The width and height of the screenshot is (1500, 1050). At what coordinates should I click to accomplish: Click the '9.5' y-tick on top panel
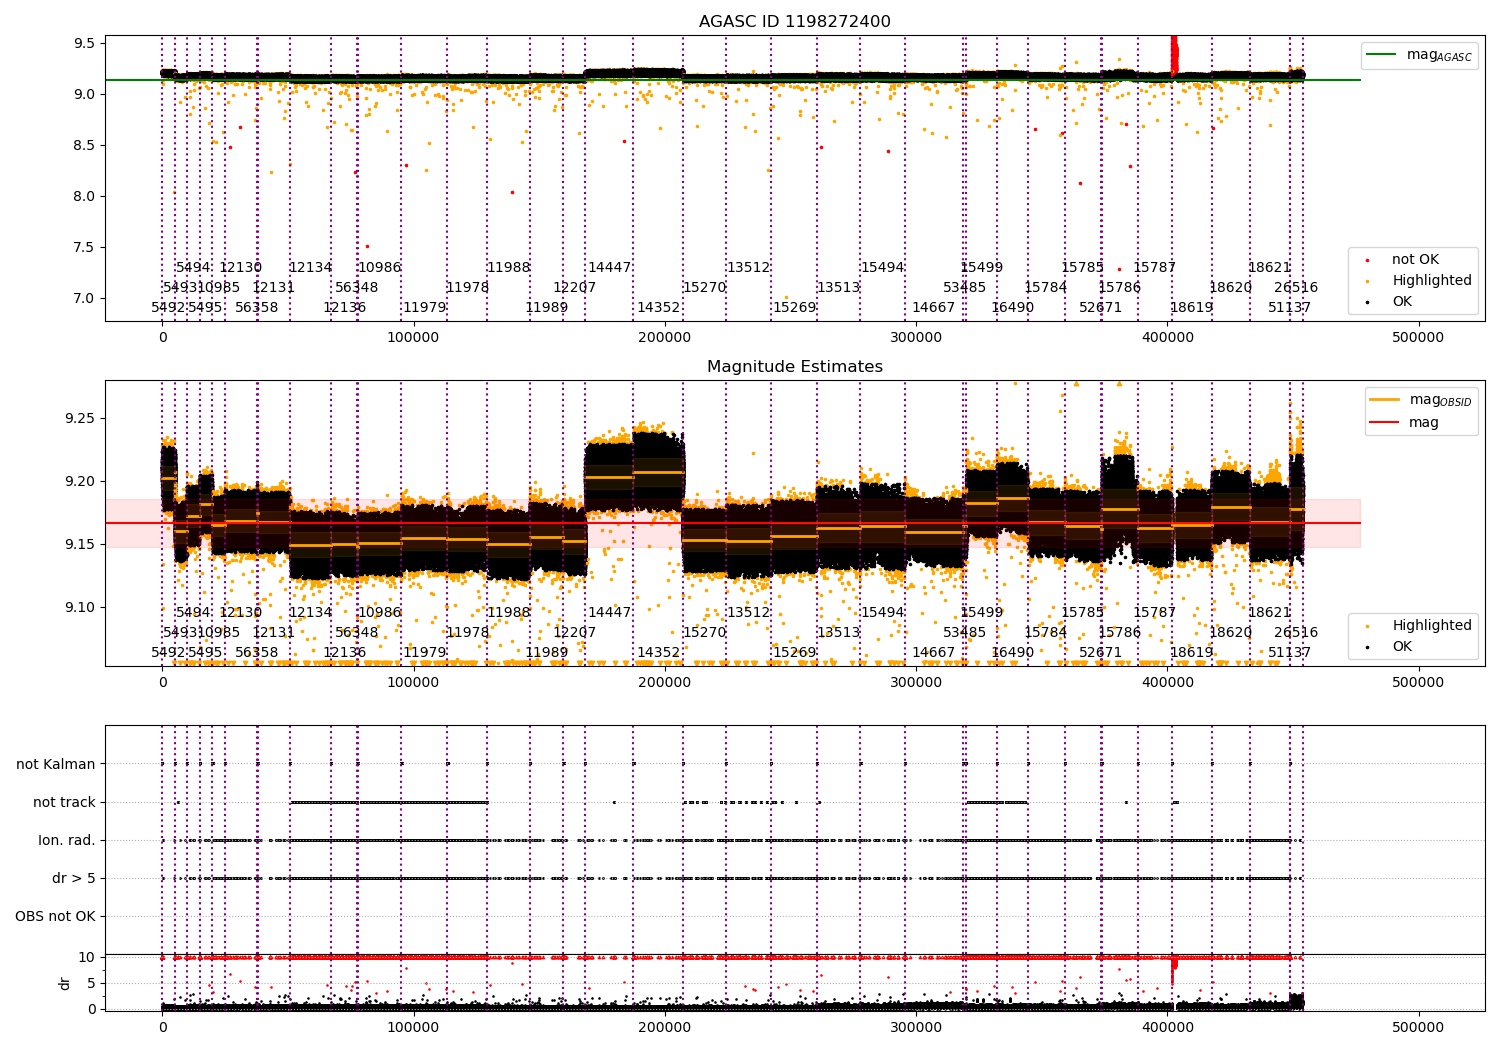pyautogui.click(x=85, y=43)
